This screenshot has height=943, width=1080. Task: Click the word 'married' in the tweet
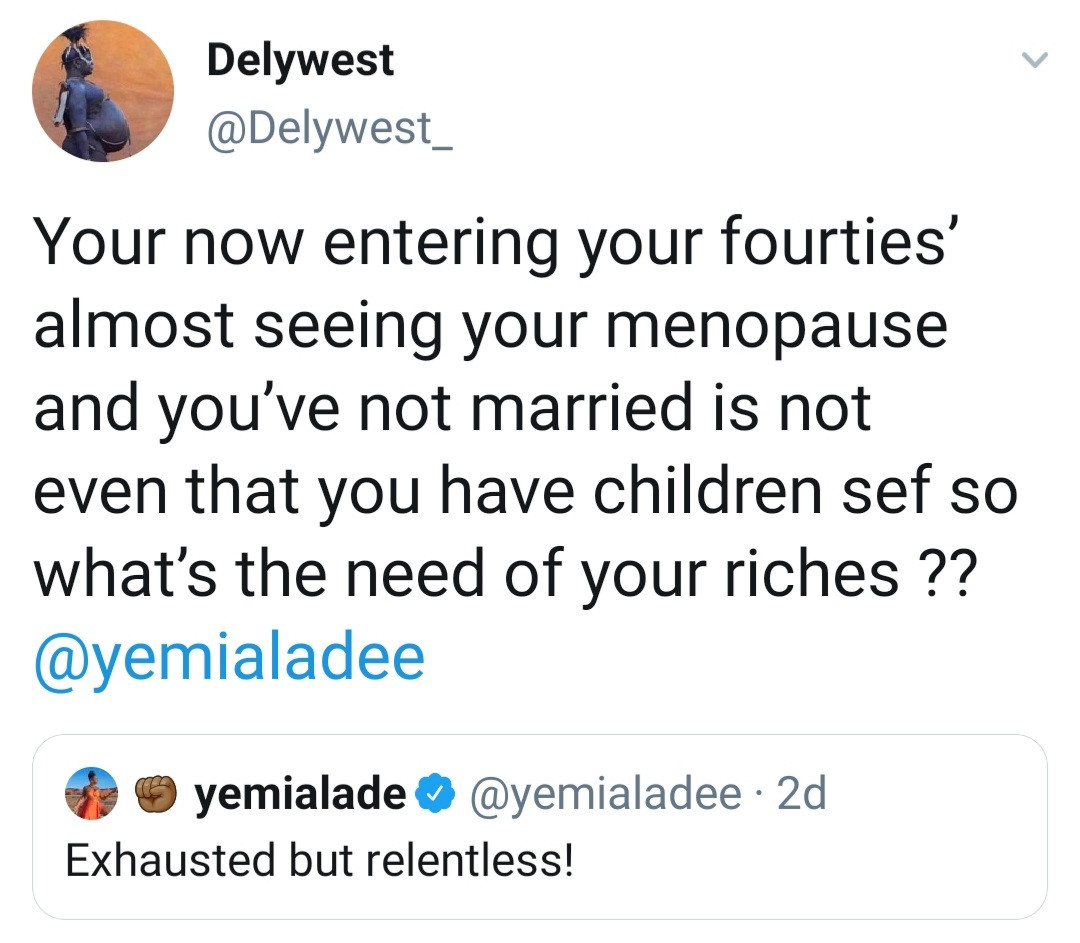pyautogui.click(x=548, y=410)
